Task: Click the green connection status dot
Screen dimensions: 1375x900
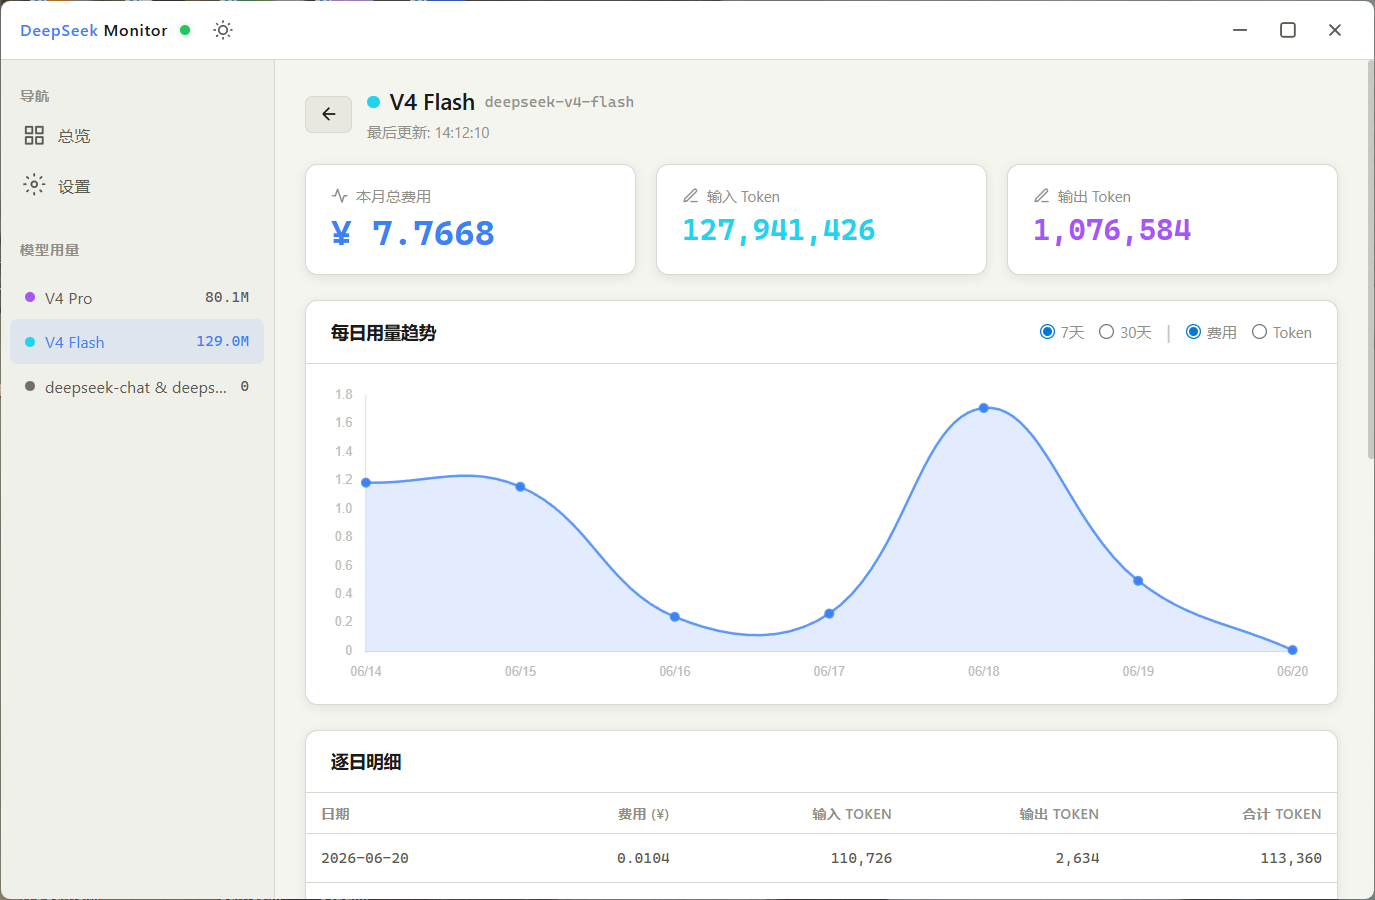Action: [x=185, y=30]
